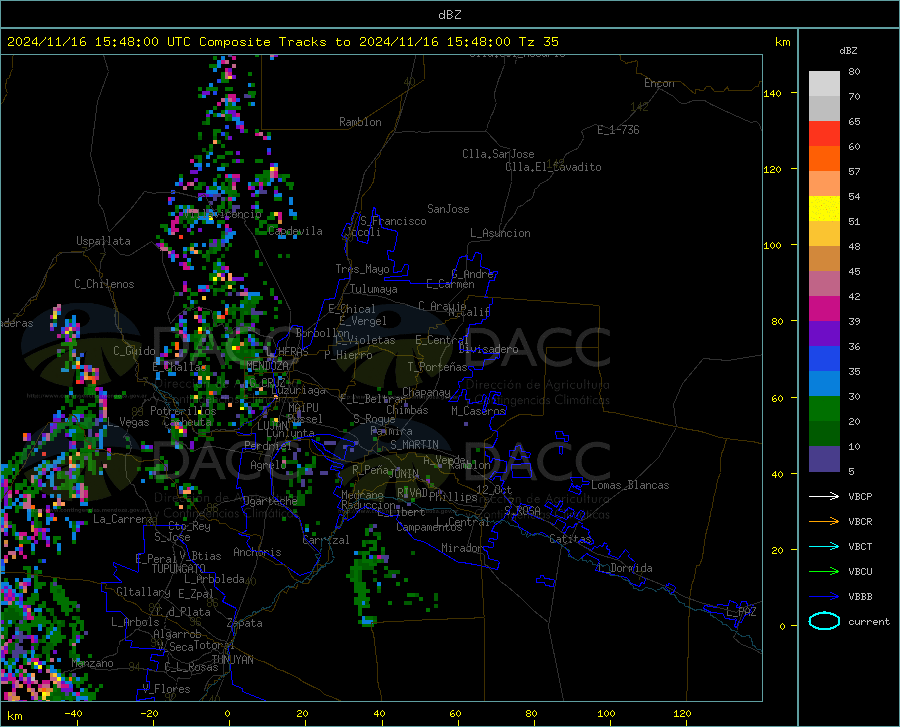Click the white VBCP arrow legend icon
Screen dimensions: 900x727
(x=824, y=496)
